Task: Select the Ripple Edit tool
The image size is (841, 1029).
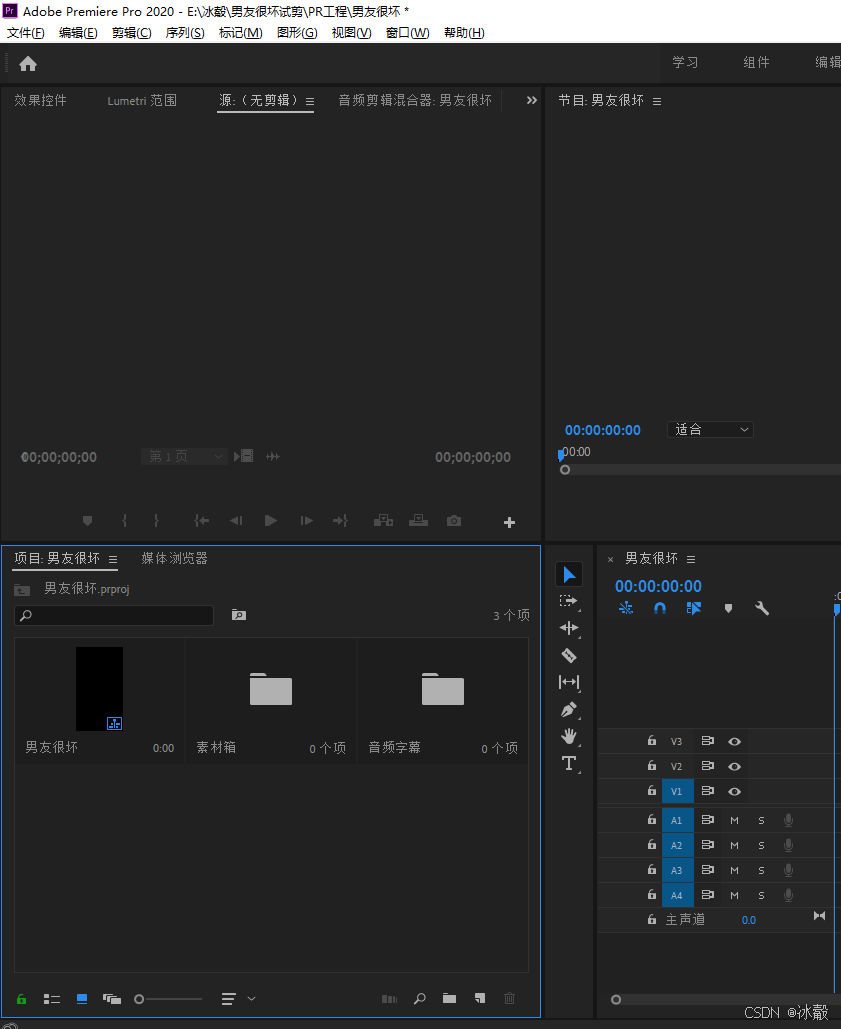Action: click(x=569, y=628)
